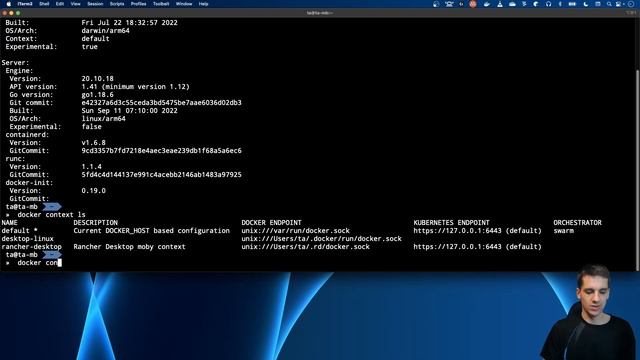Open the Toolbelt menu
The image size is (640, 360).
[161, 4]
